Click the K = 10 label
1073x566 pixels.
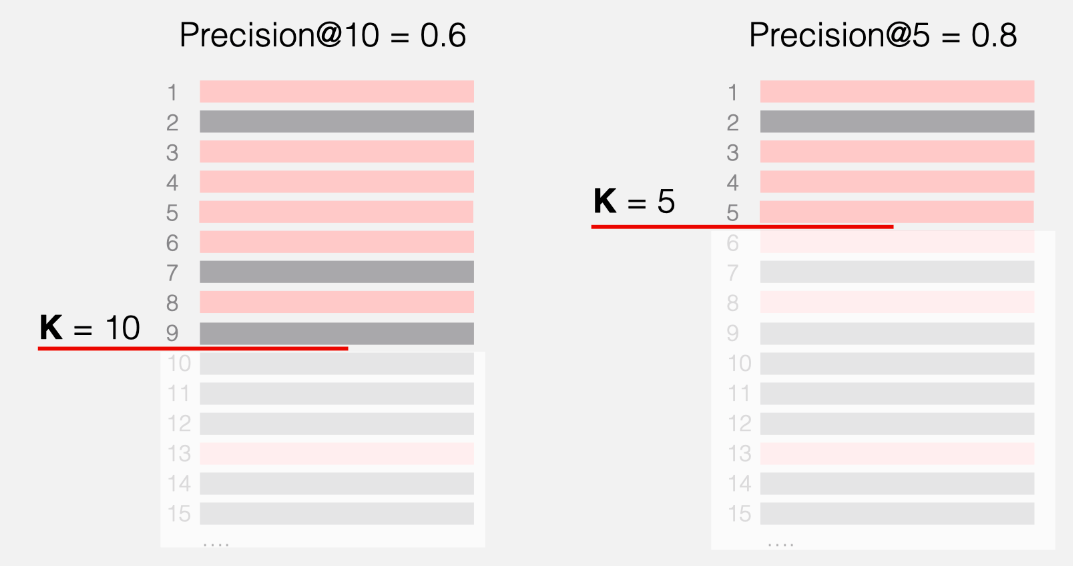pyautogui.click(x=90, y=328)
